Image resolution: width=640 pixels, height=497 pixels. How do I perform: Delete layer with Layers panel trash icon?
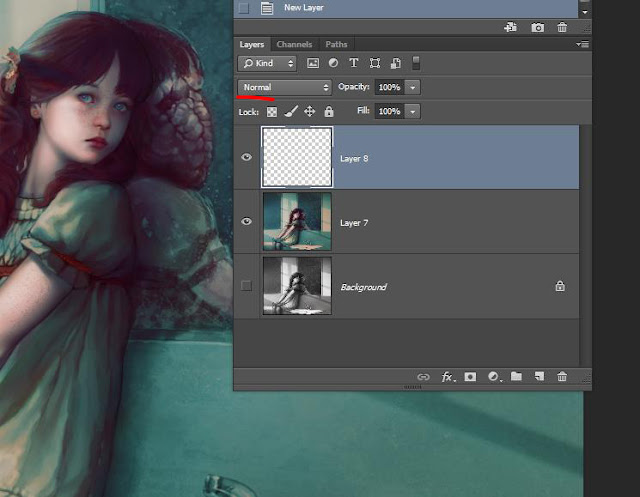click(x=562, y=377)
